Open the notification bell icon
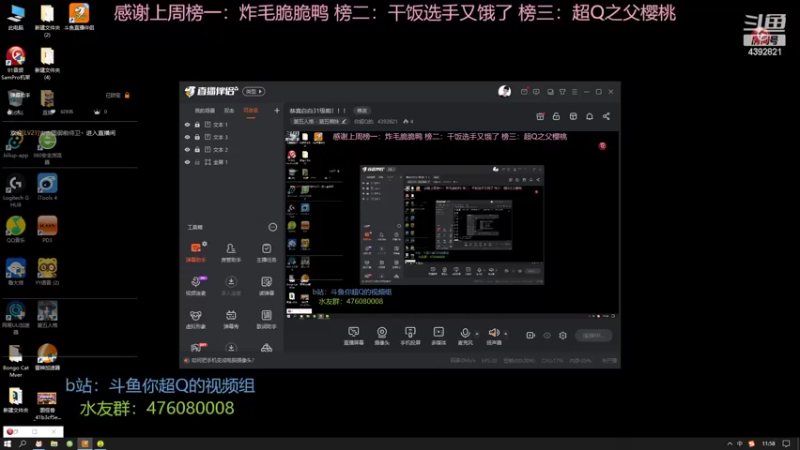This screenshot has width=800, height=450. pyautogui.click(x=589, y=116)
